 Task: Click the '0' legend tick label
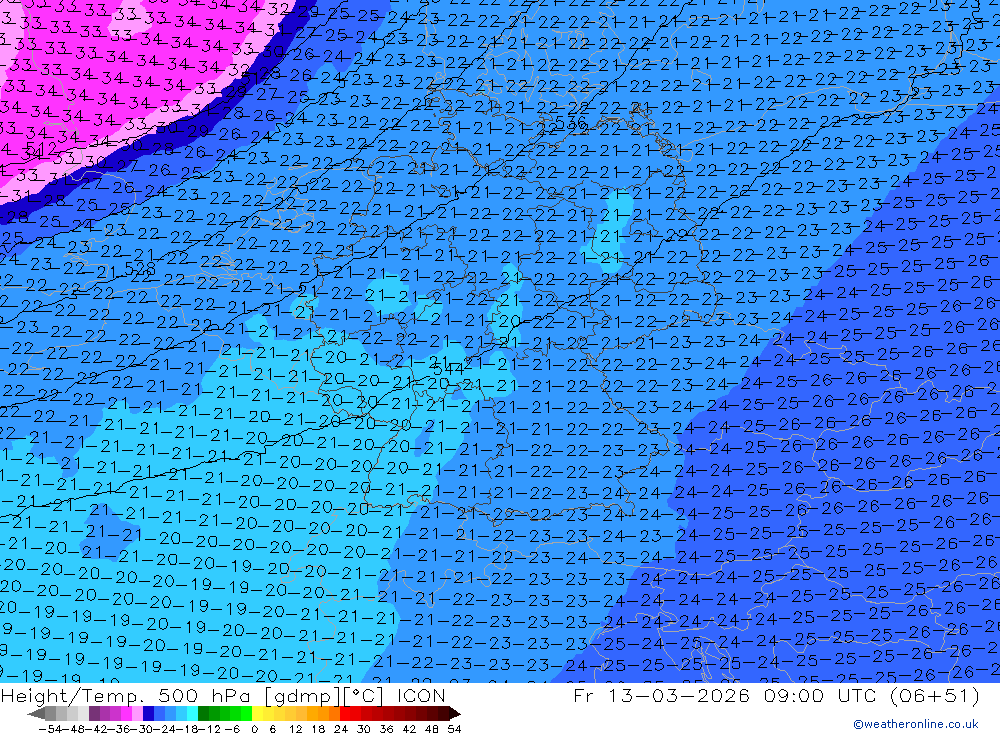(x=254, y=729)
